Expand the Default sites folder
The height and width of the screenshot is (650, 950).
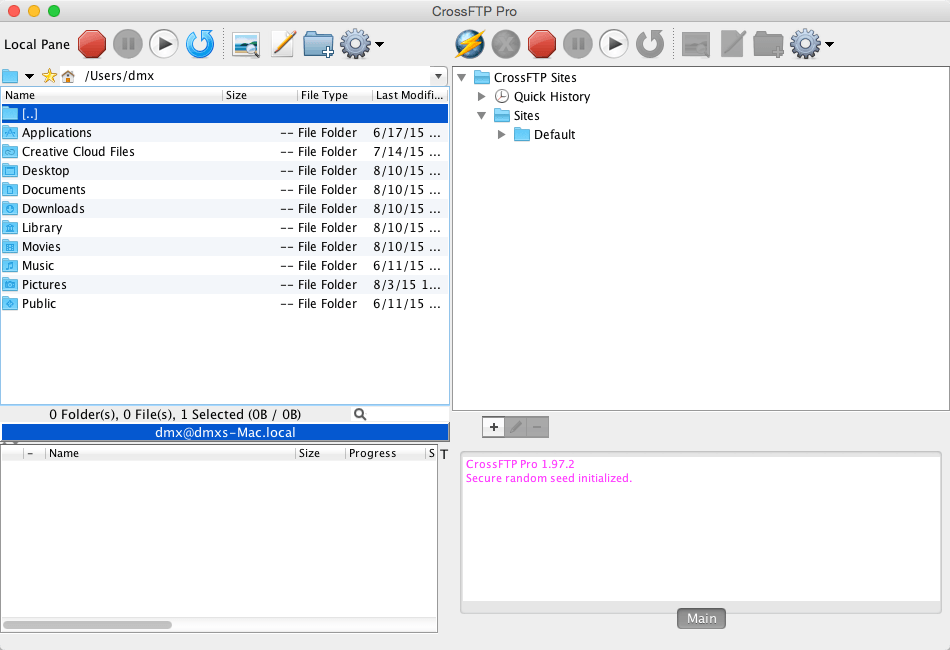502,135
